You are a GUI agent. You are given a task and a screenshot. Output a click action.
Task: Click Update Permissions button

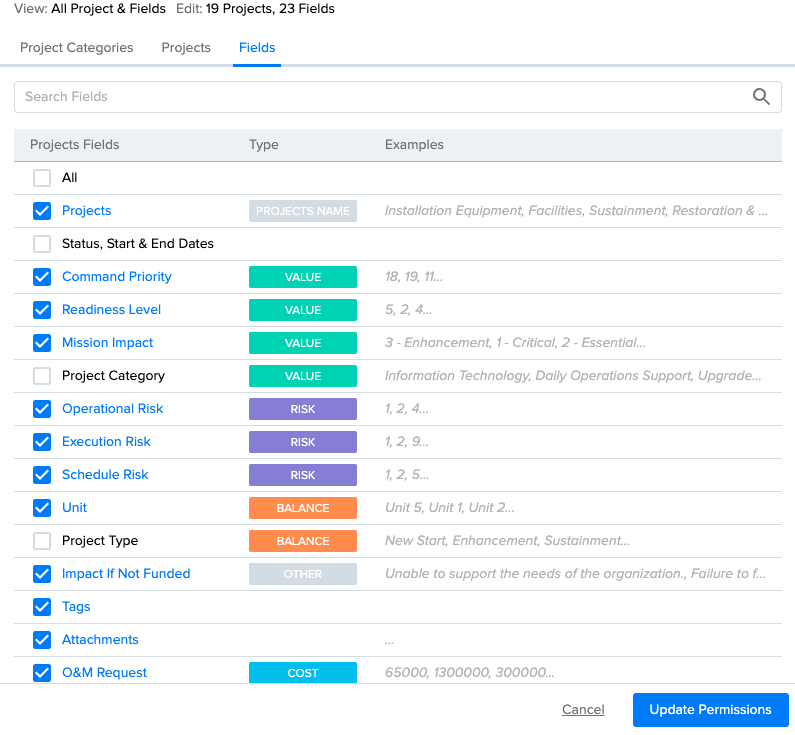tap(710, 709)
